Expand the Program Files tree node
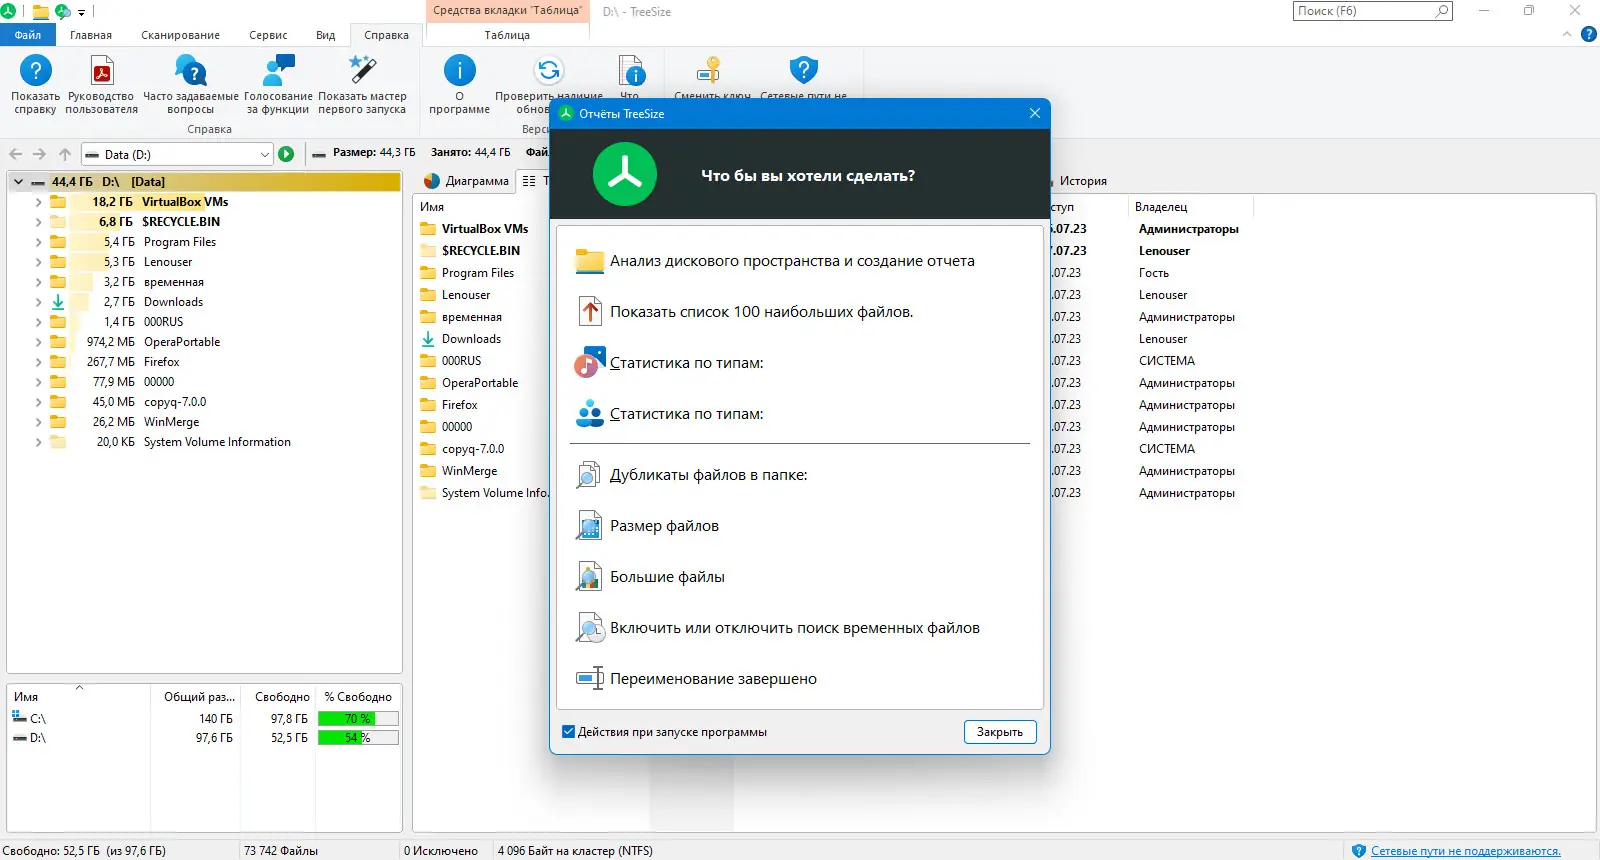 coord(39,242)
